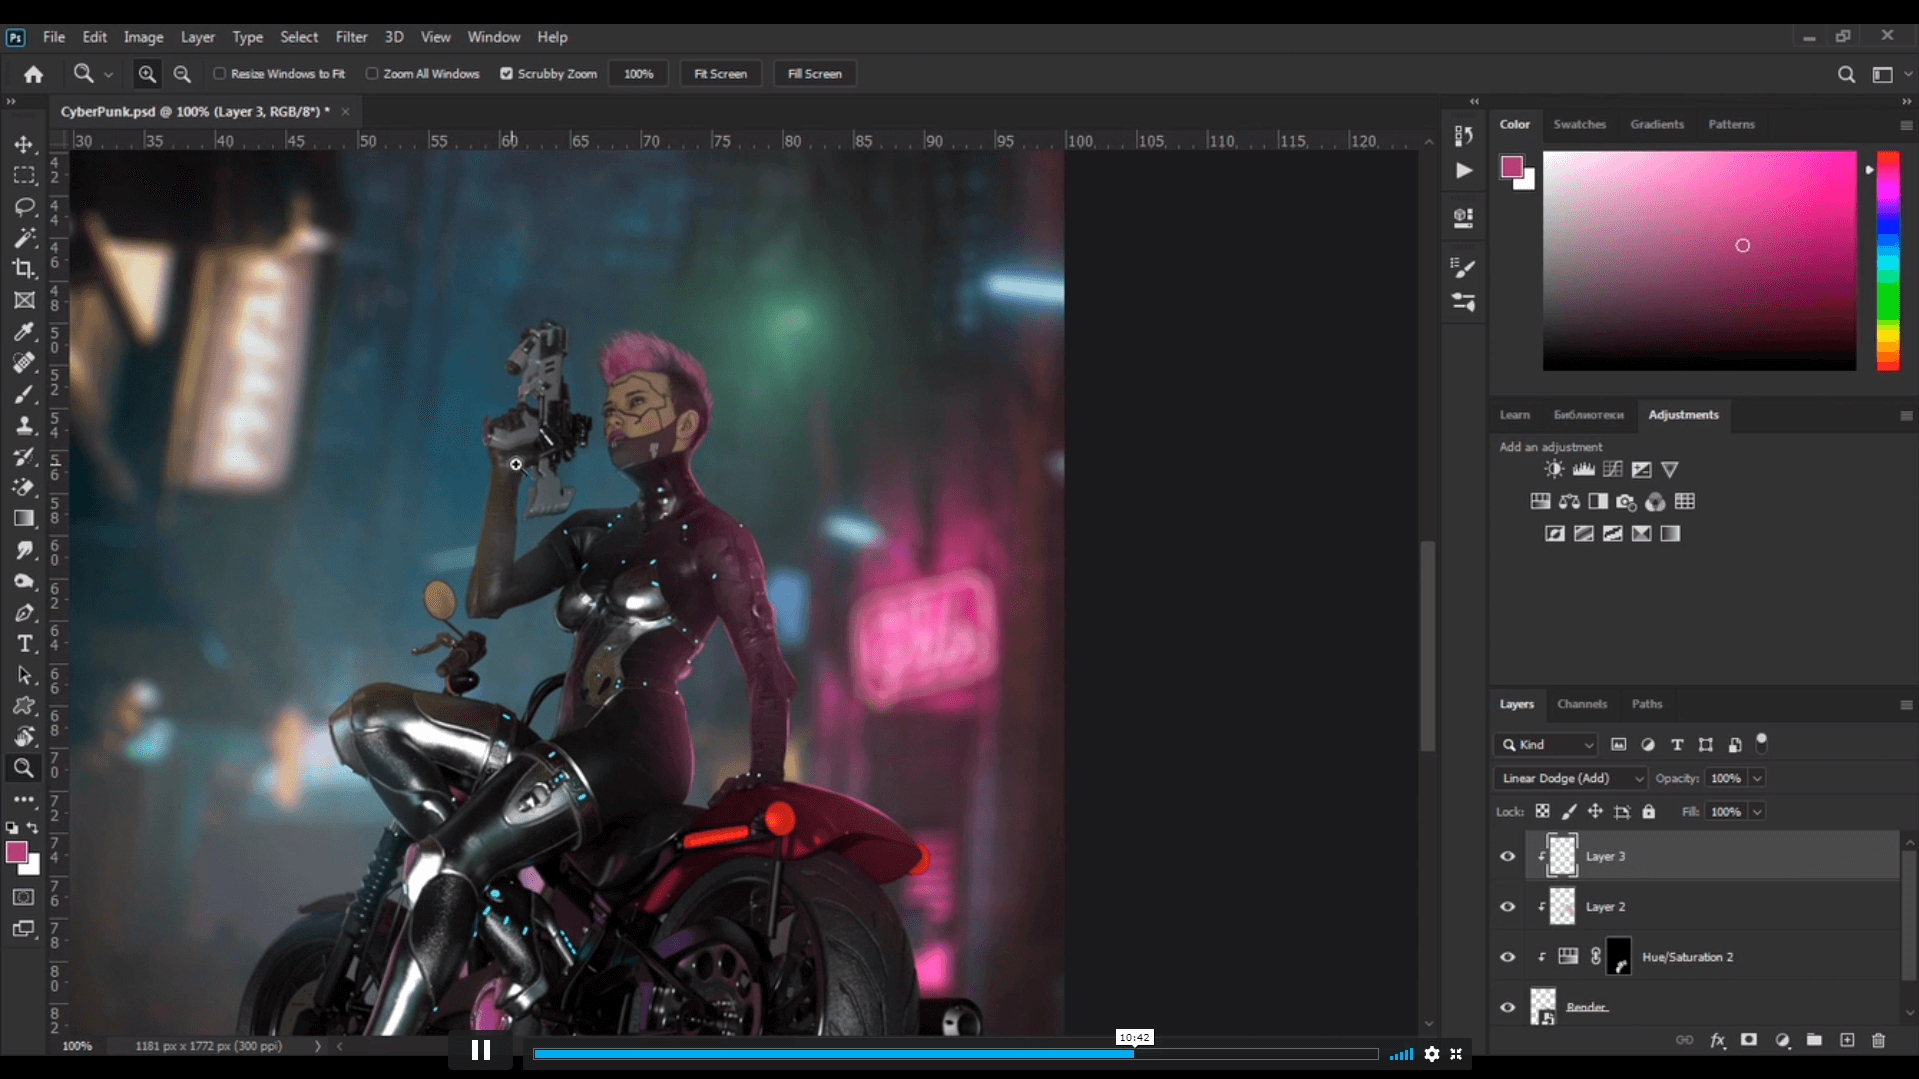Create a new layer

[1847, 1040]
